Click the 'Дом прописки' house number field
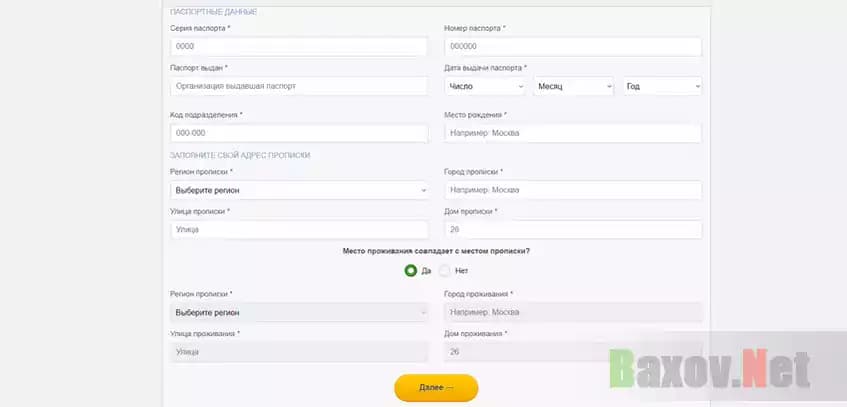Viewport: 847px width, 407px height. click(572, 230)
